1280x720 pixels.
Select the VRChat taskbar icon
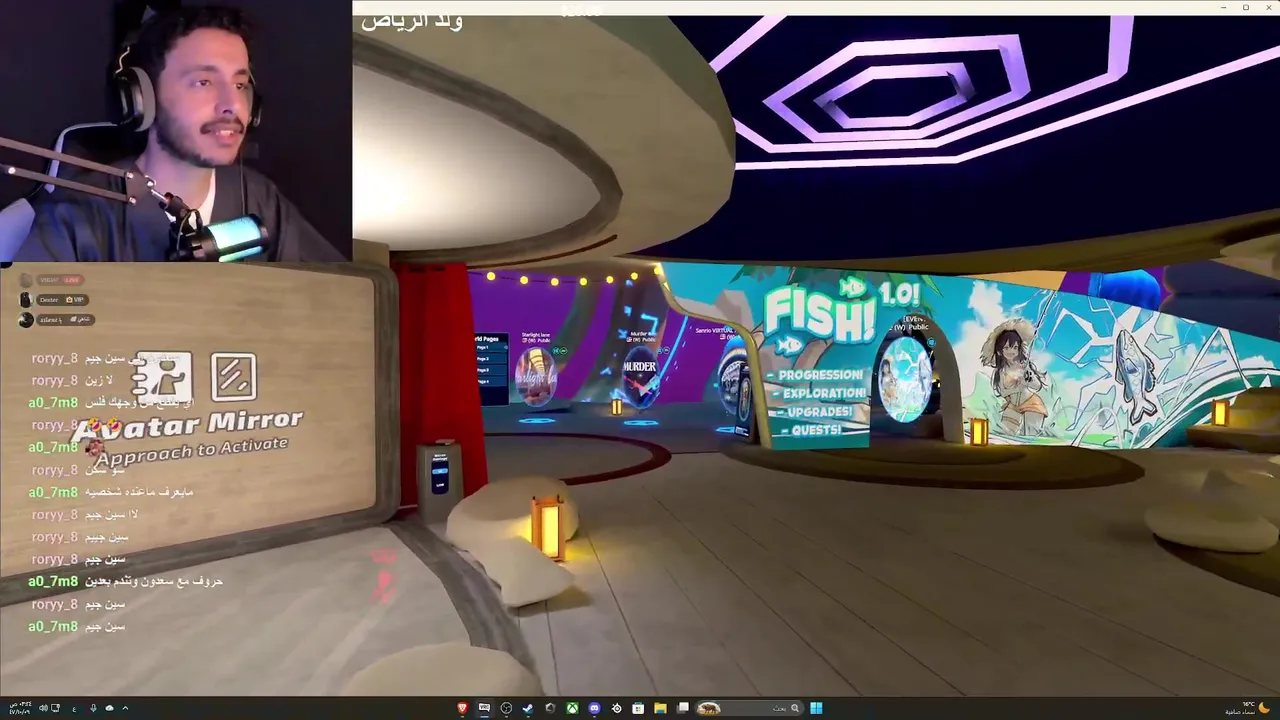point(484,708)
